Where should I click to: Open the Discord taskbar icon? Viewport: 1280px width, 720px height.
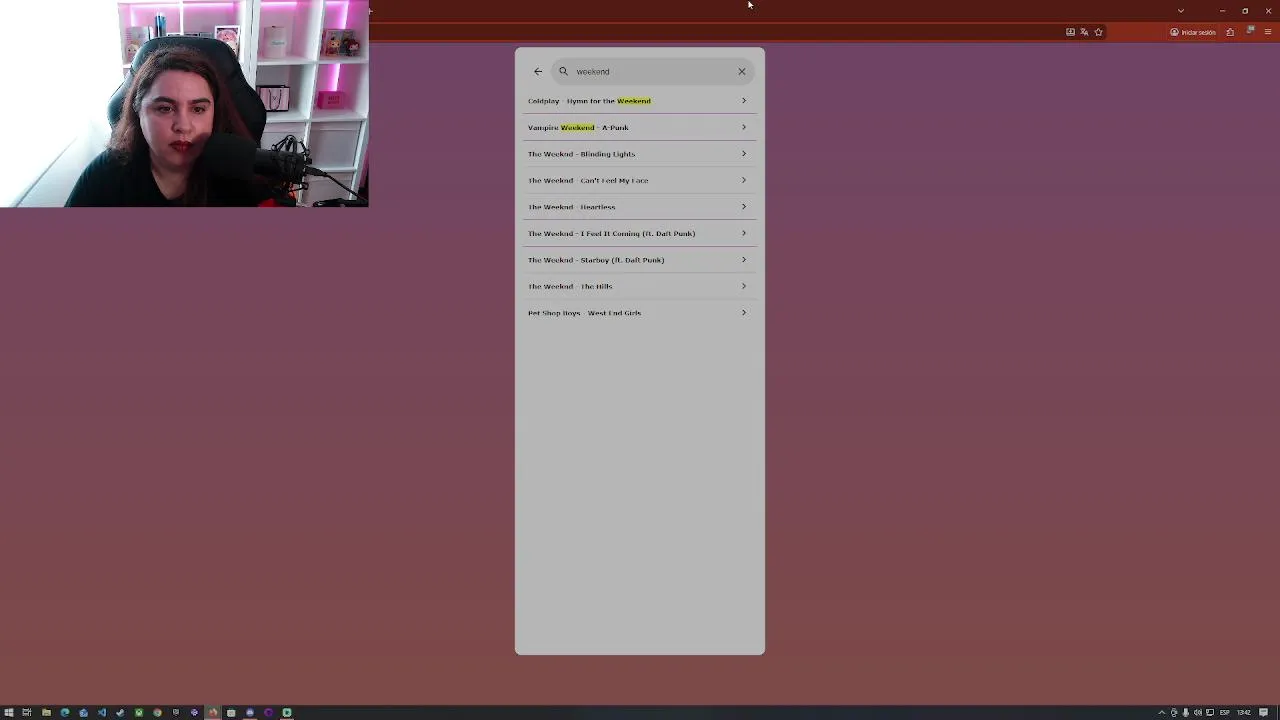click(250, 713)
